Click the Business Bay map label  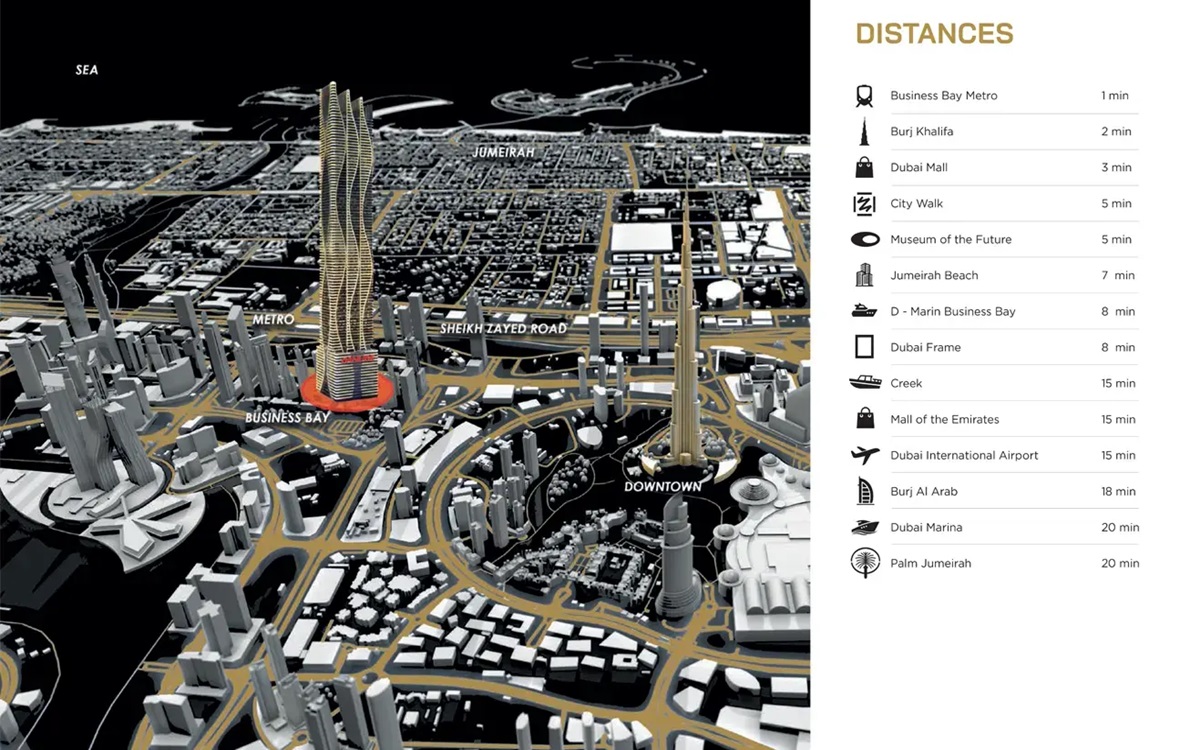click(287, 417)
